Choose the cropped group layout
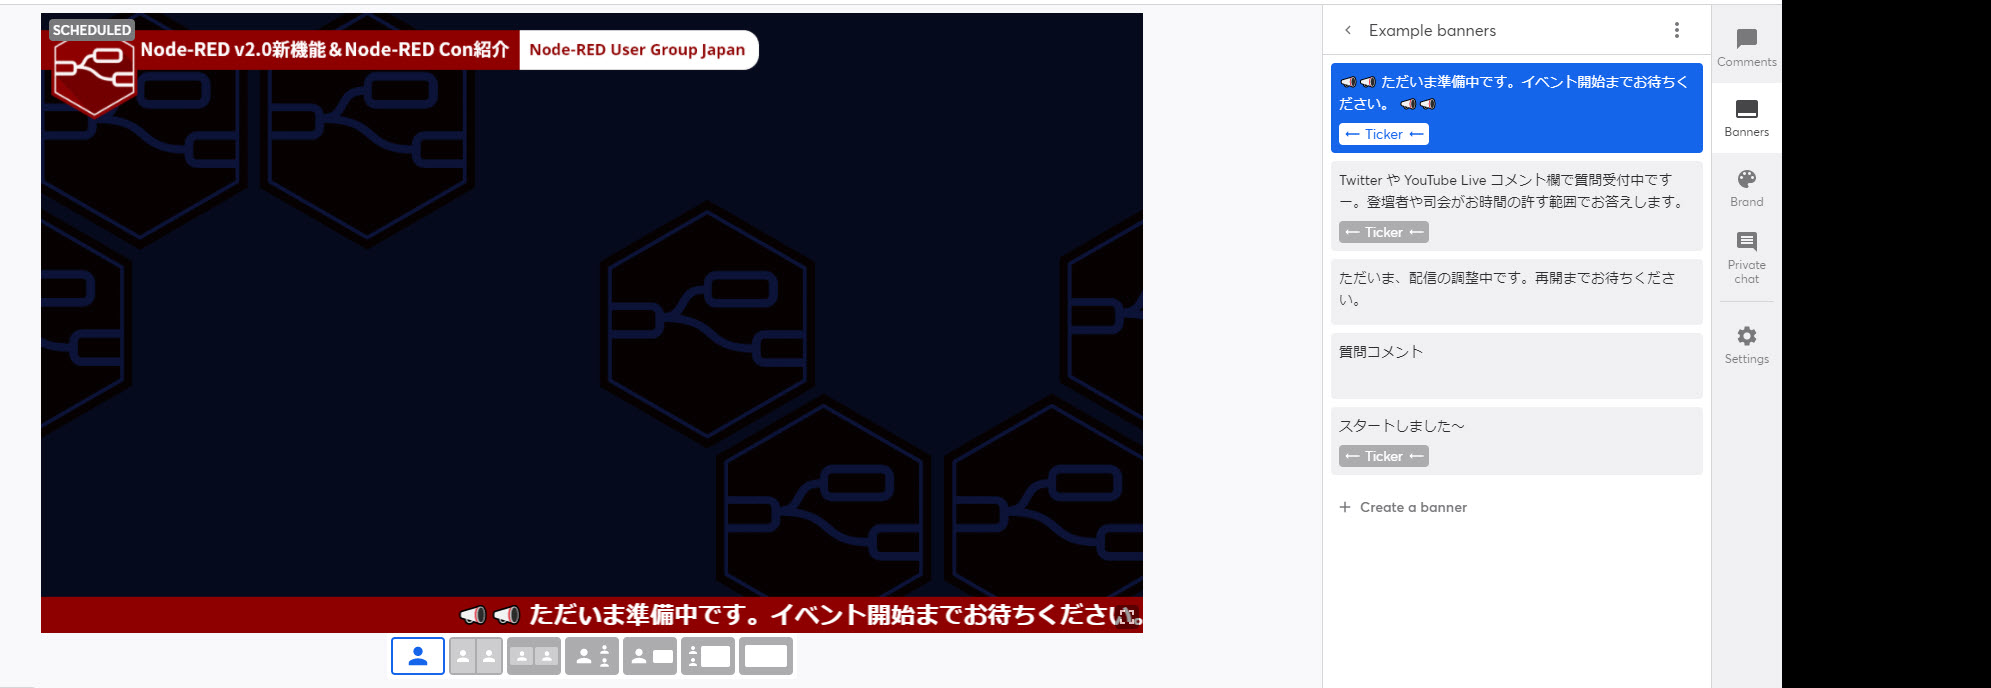The width and height of the screenshot is (1991, 688). coord(534,656)
